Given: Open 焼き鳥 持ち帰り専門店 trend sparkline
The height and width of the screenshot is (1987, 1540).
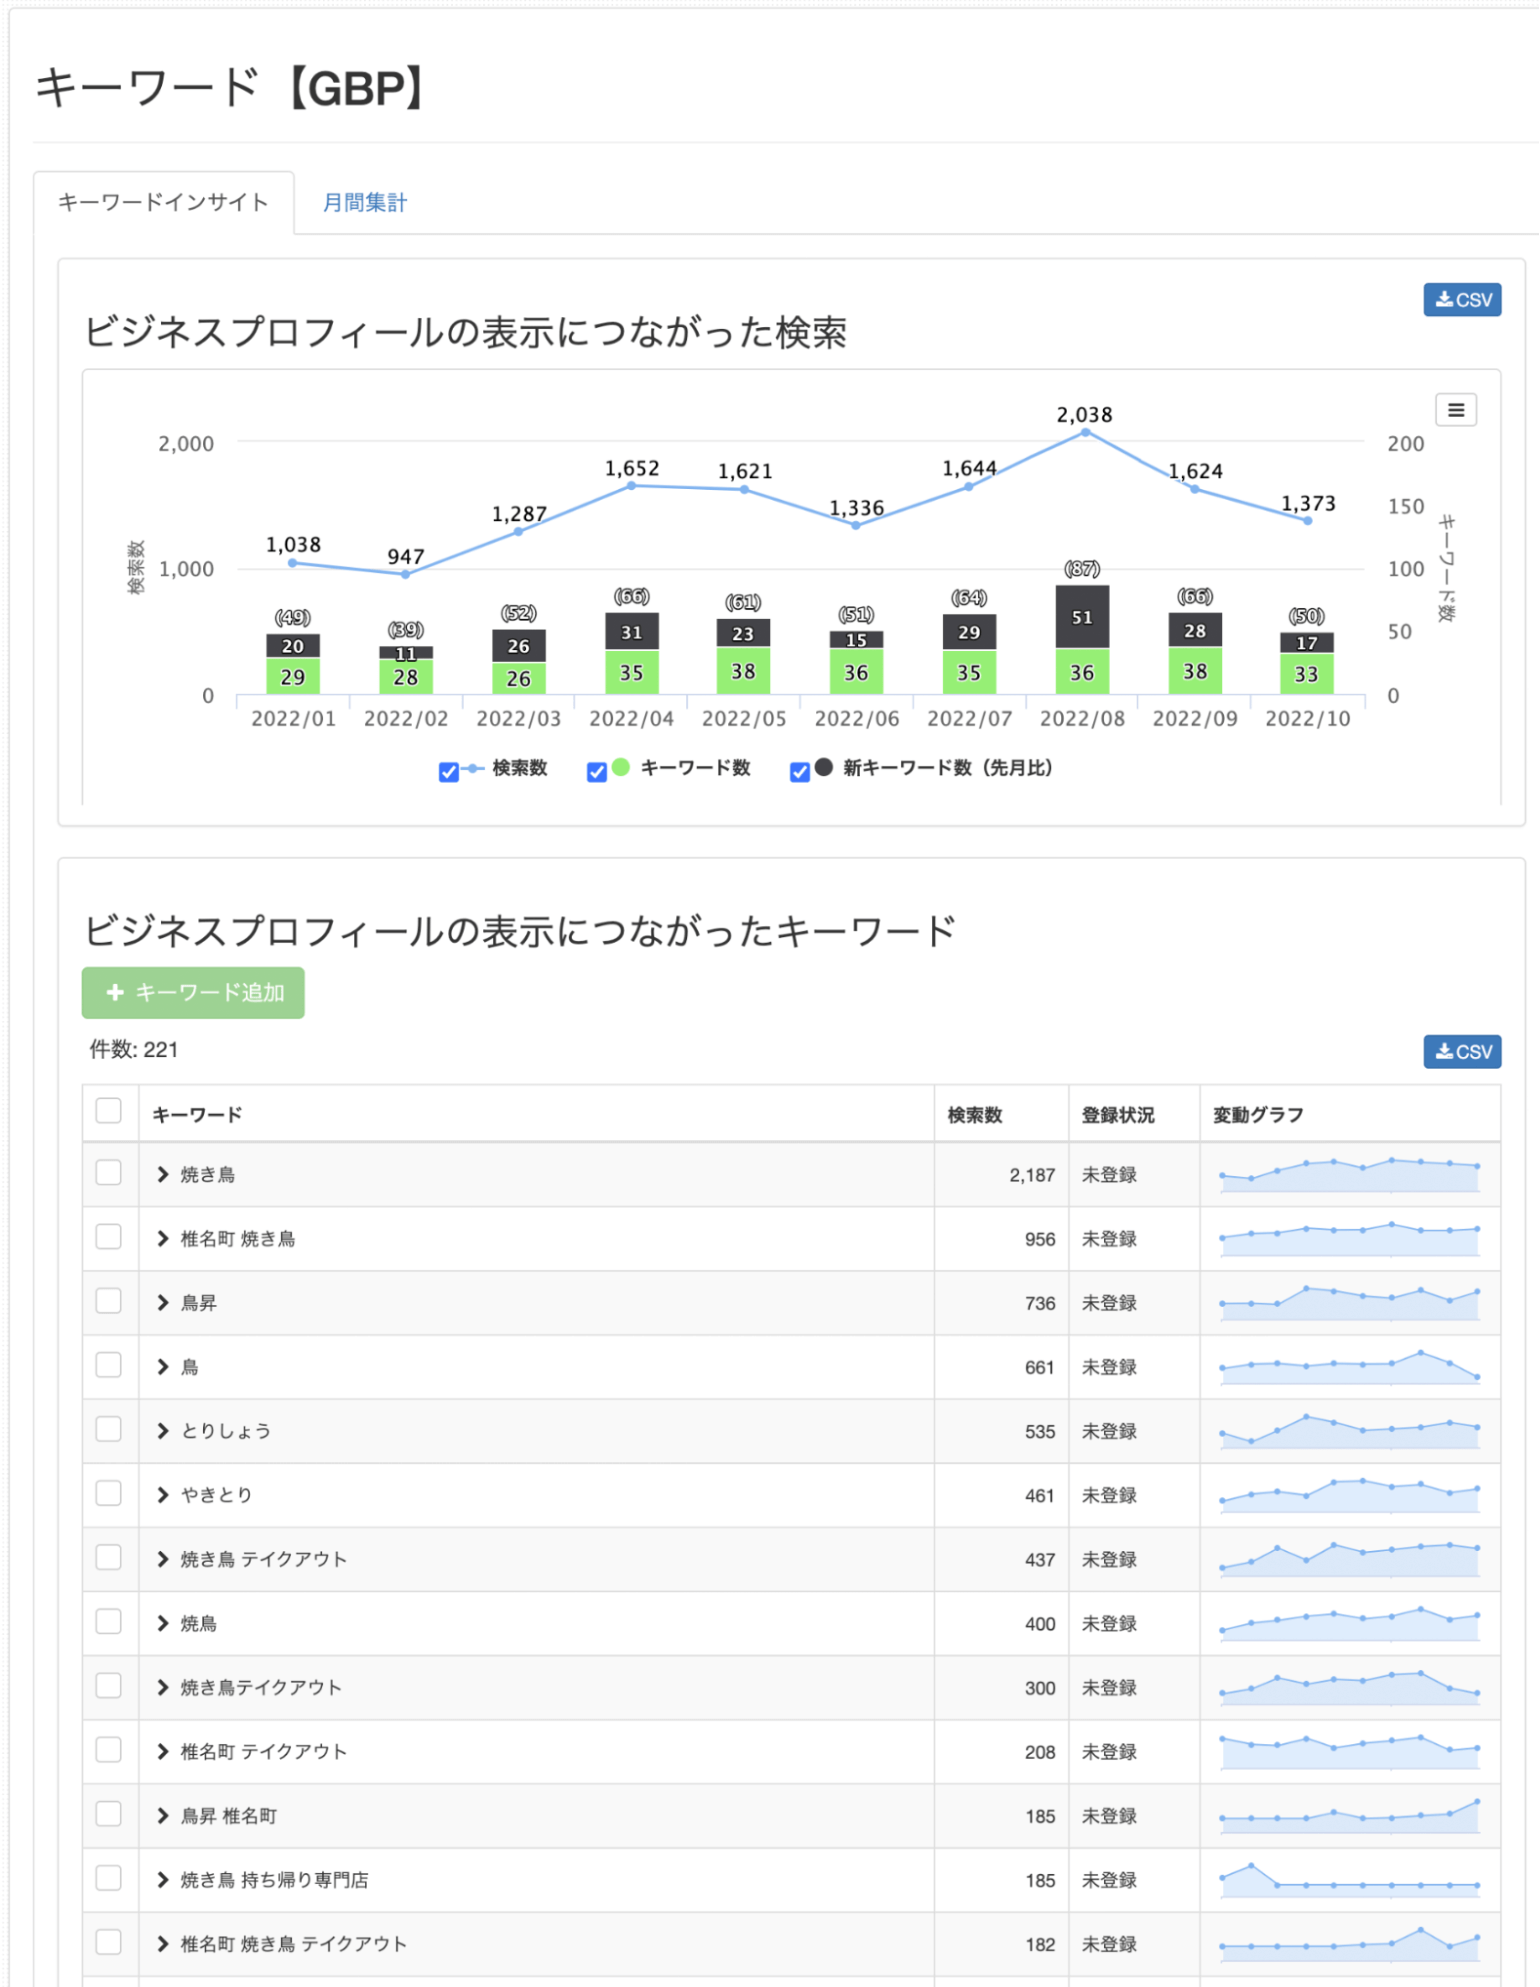Looking at the screenshot, I should [x=1350, y=1879].
